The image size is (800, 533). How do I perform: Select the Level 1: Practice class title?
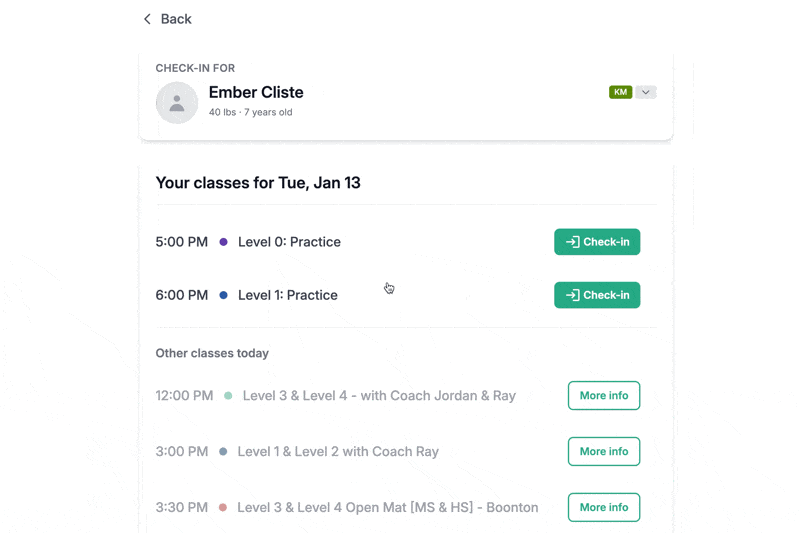point(288,295)
